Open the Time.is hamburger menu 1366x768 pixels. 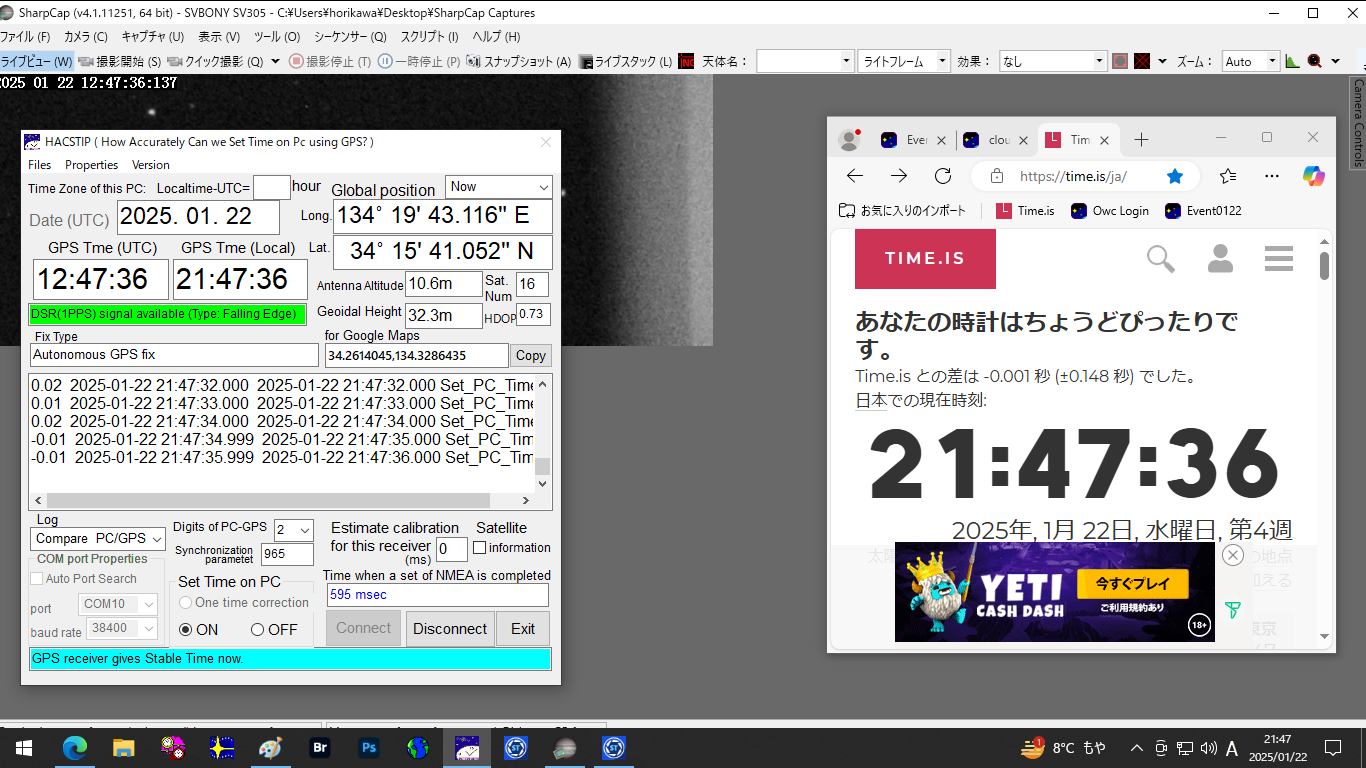(x=1278, y=259)
